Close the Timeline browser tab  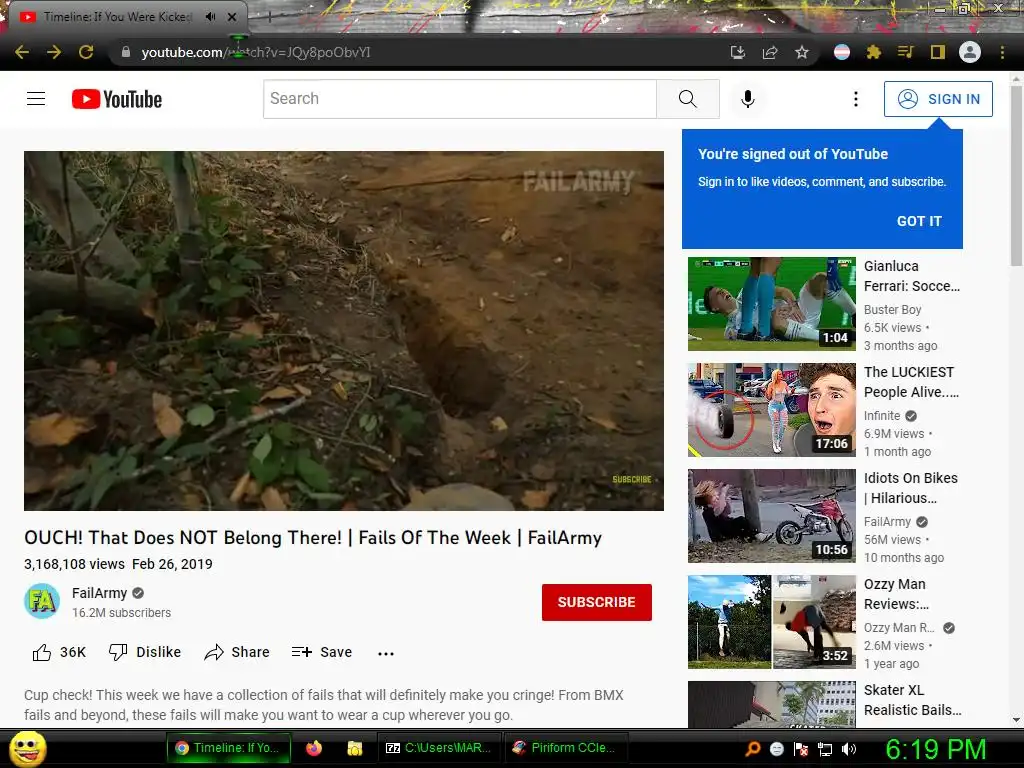click(232, 17)
